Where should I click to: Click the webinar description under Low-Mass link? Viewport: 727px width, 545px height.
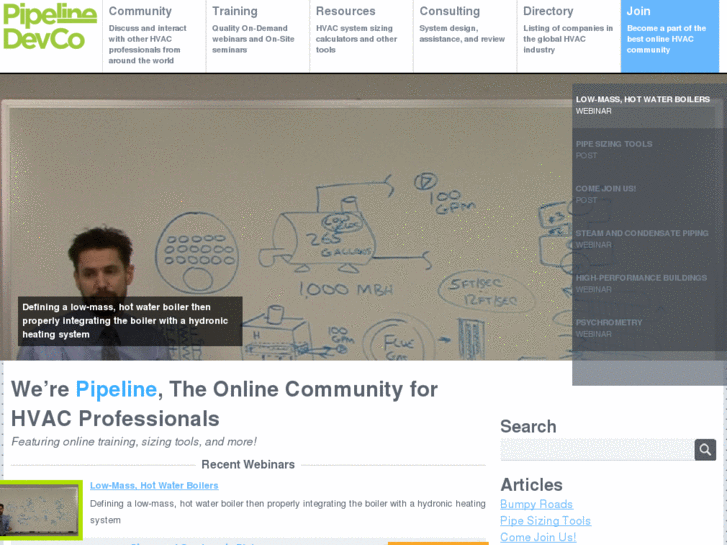[287, 512]
